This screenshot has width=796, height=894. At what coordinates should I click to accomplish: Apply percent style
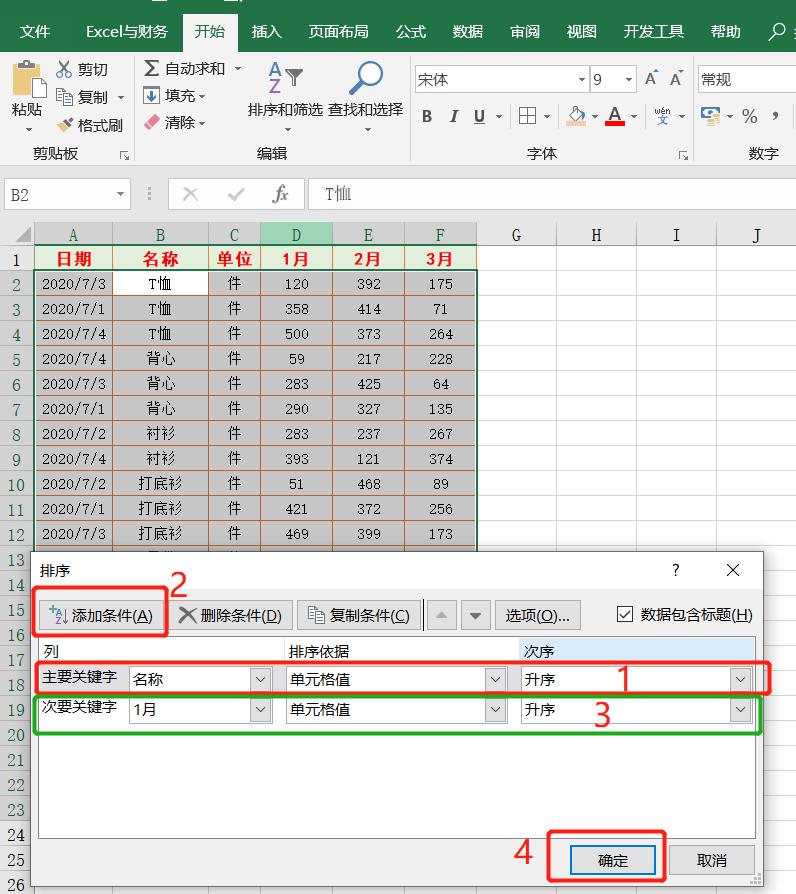coord(750,116)
